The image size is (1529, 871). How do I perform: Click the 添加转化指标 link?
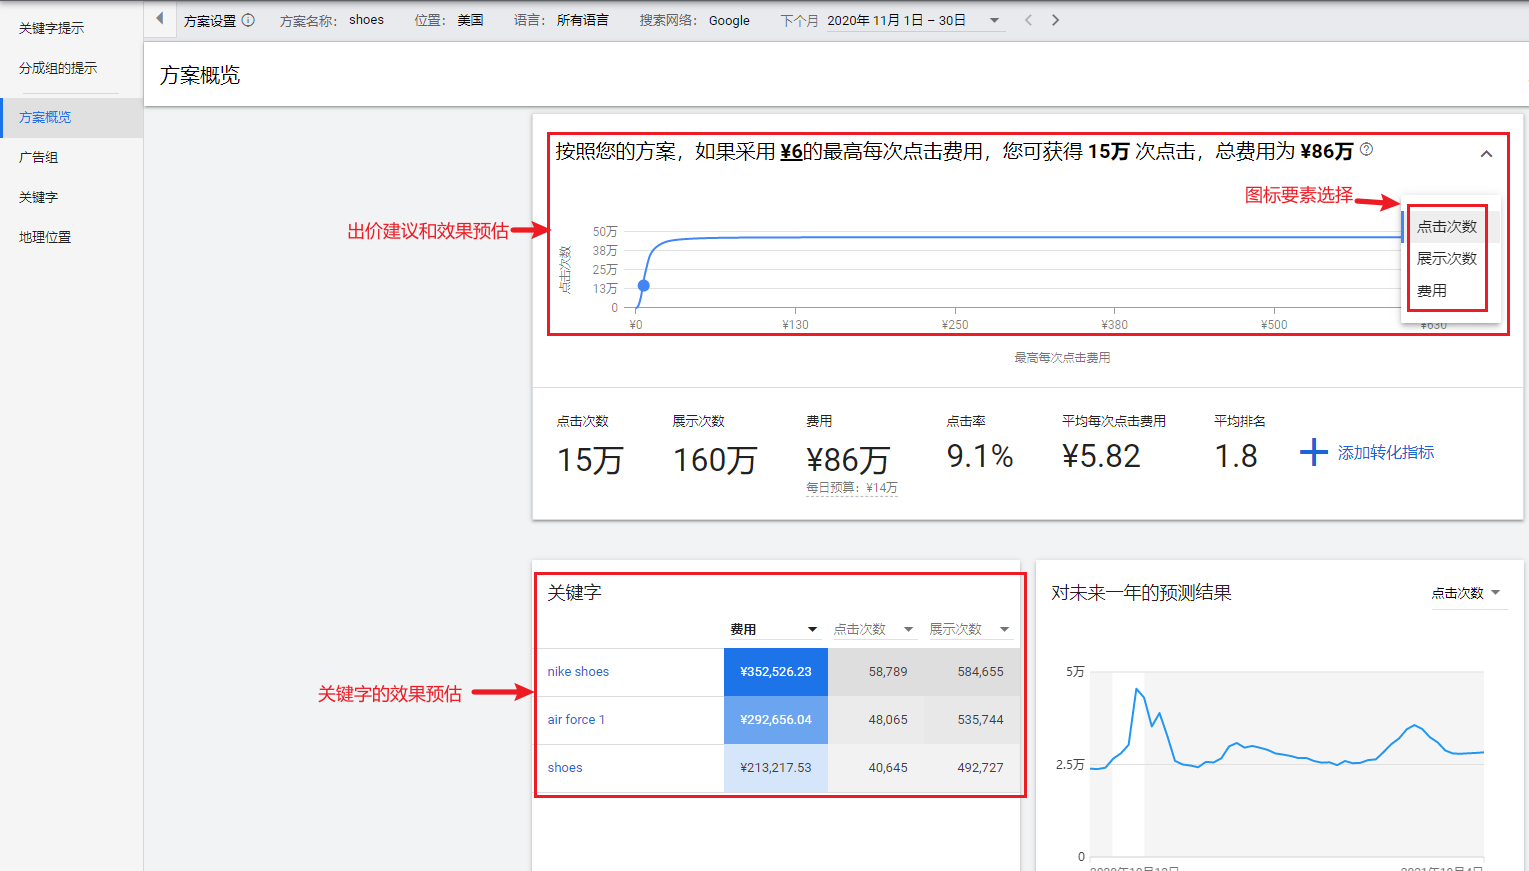1386,452
